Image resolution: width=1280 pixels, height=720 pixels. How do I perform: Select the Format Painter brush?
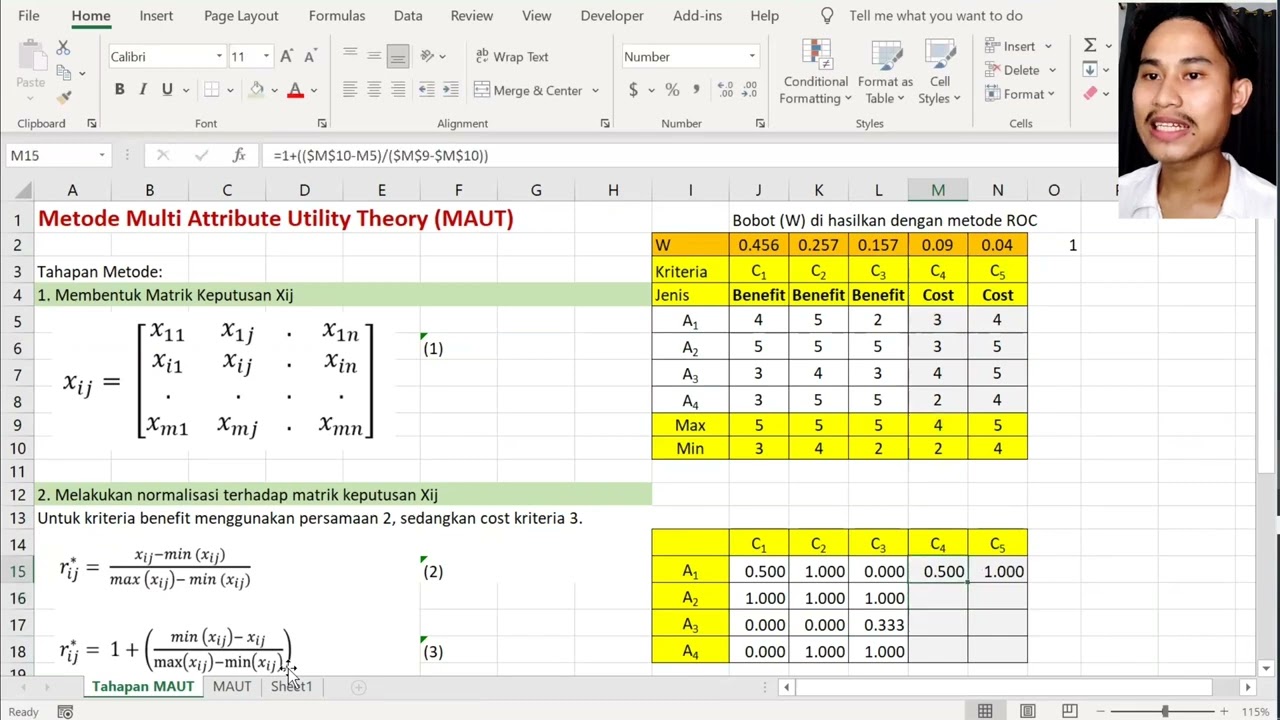click(64, 97)
